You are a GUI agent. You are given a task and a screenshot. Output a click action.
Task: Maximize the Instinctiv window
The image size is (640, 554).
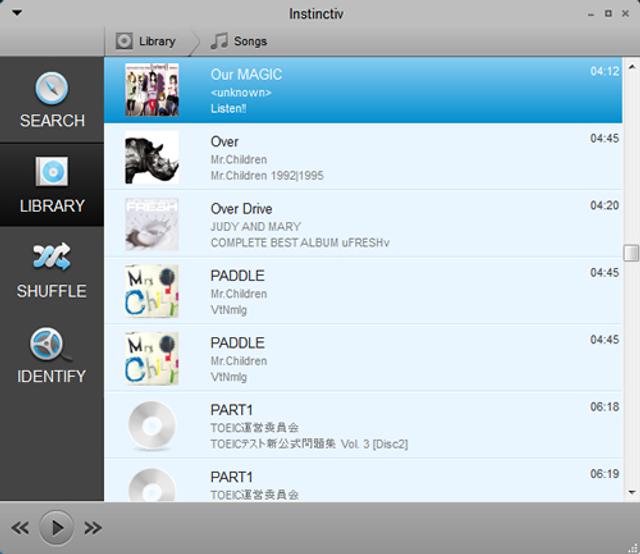click(608, 13)
